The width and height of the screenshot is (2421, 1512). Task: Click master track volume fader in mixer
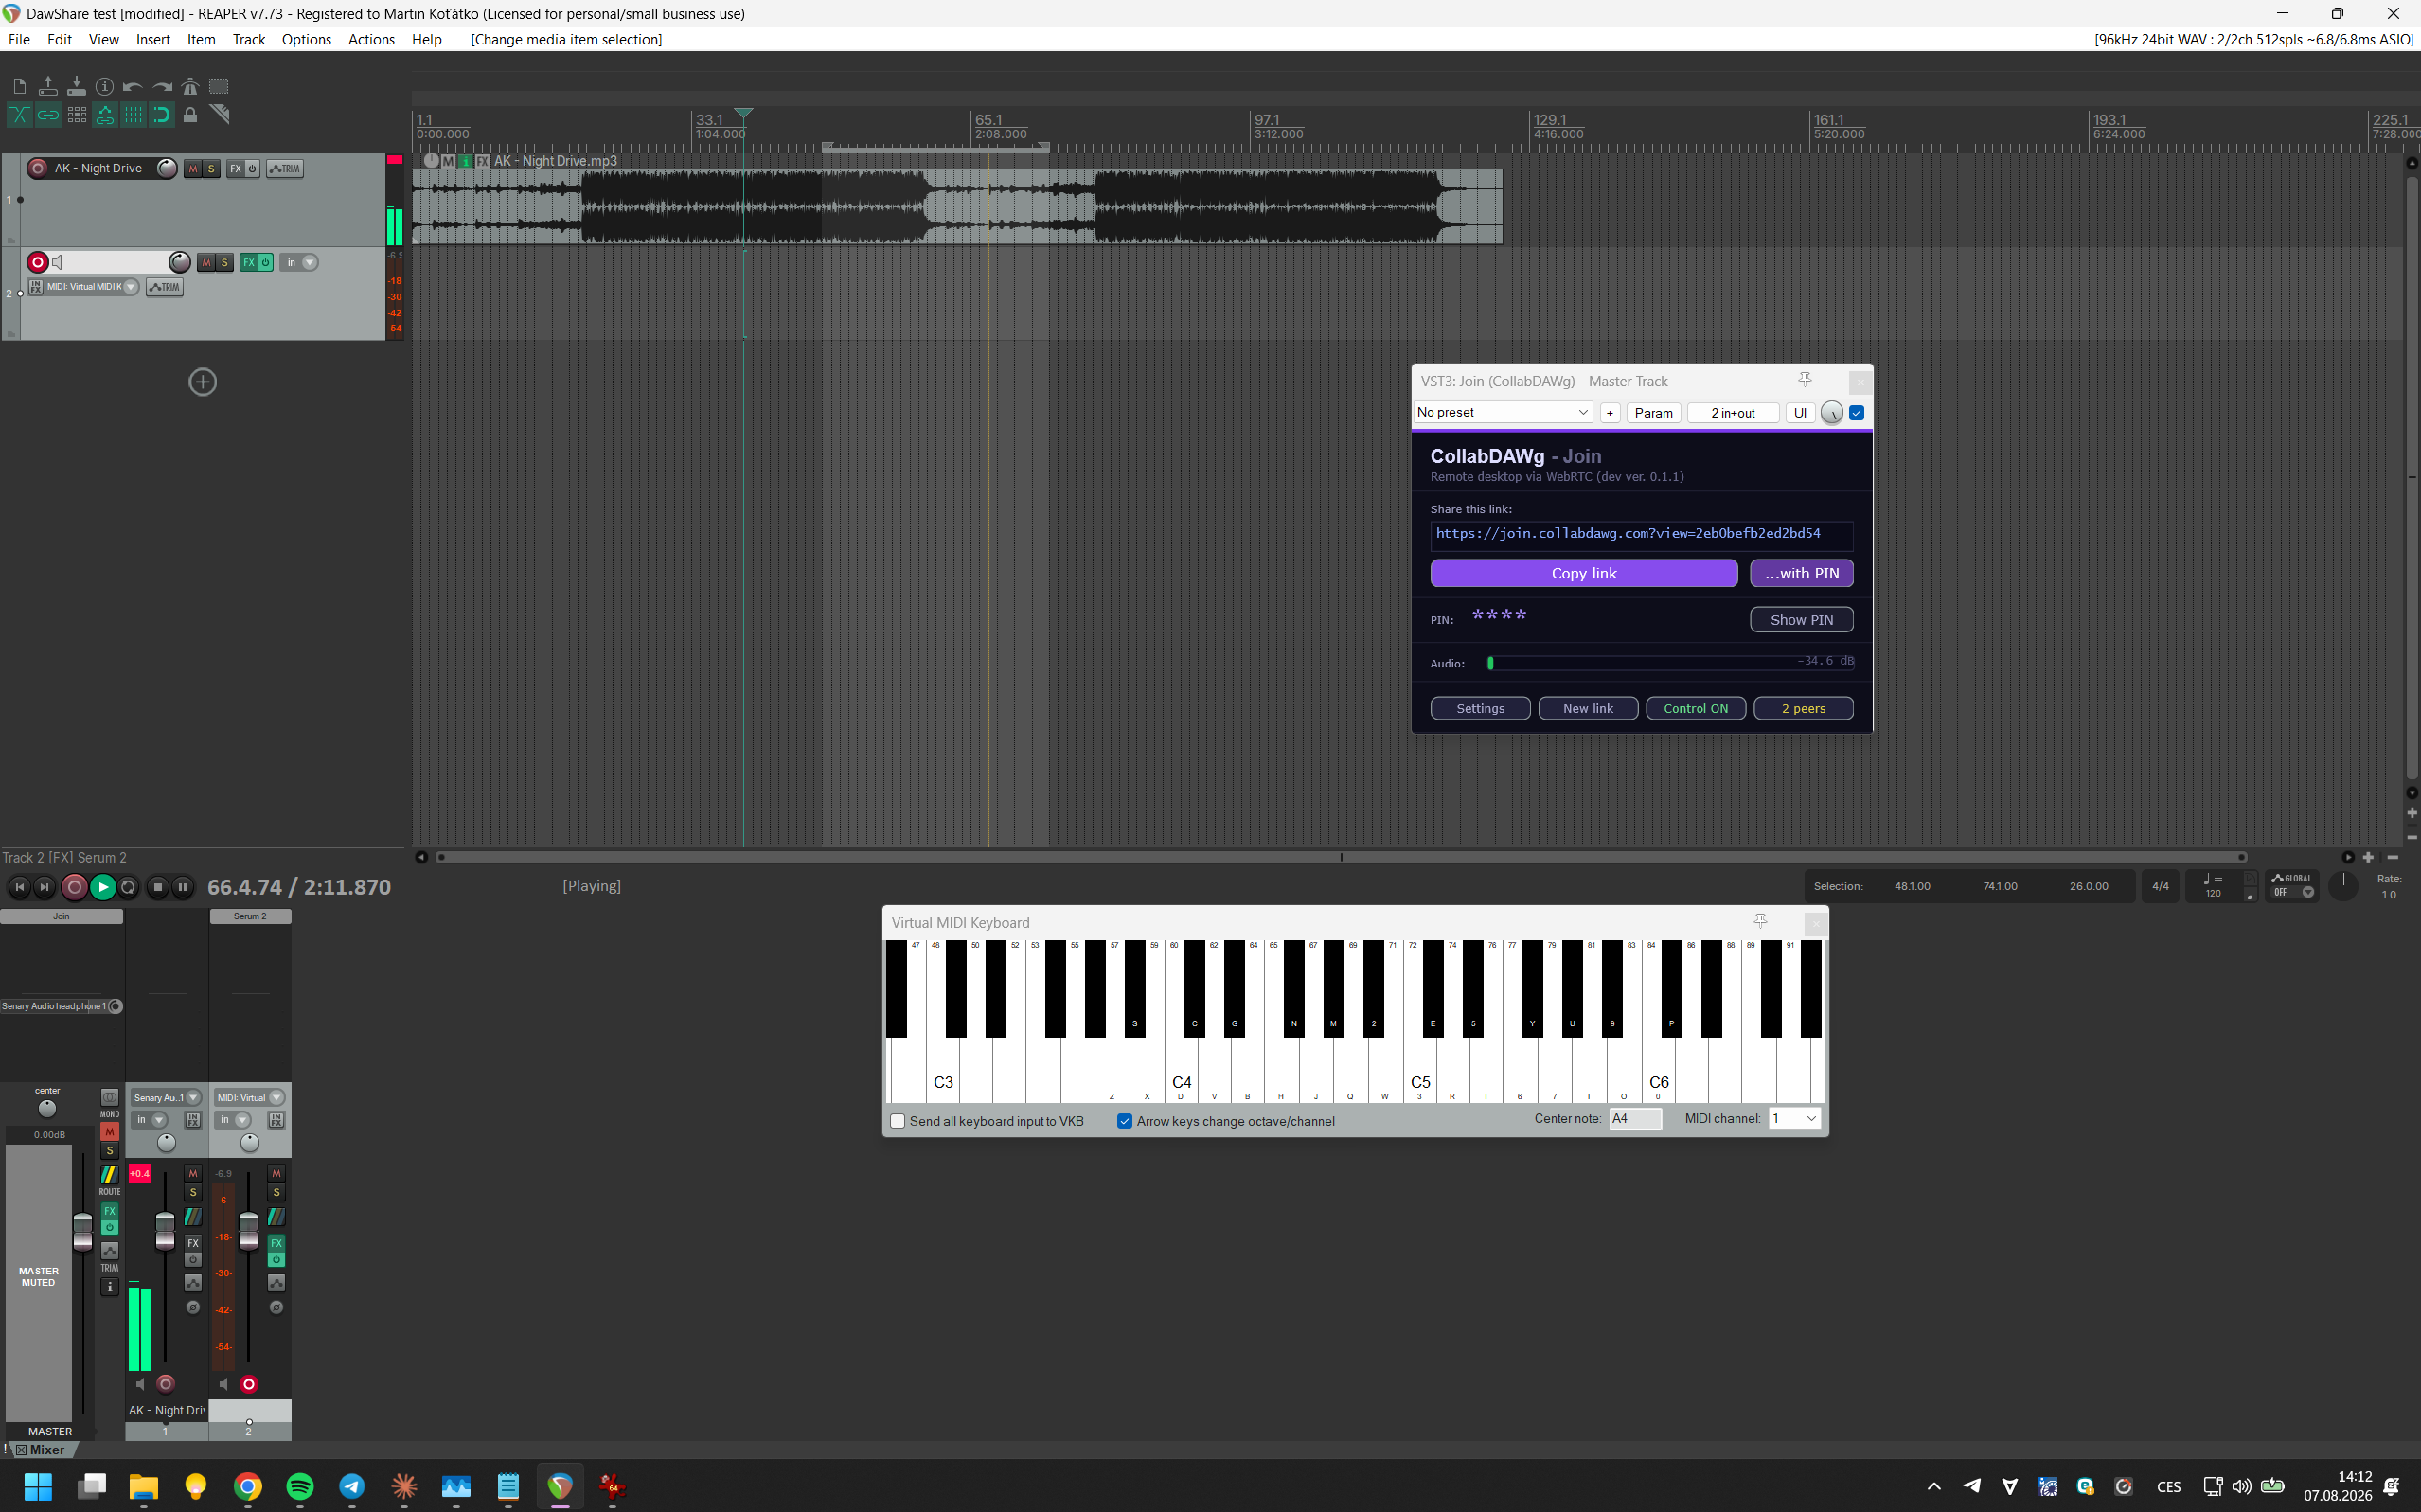pos(83,1232)
